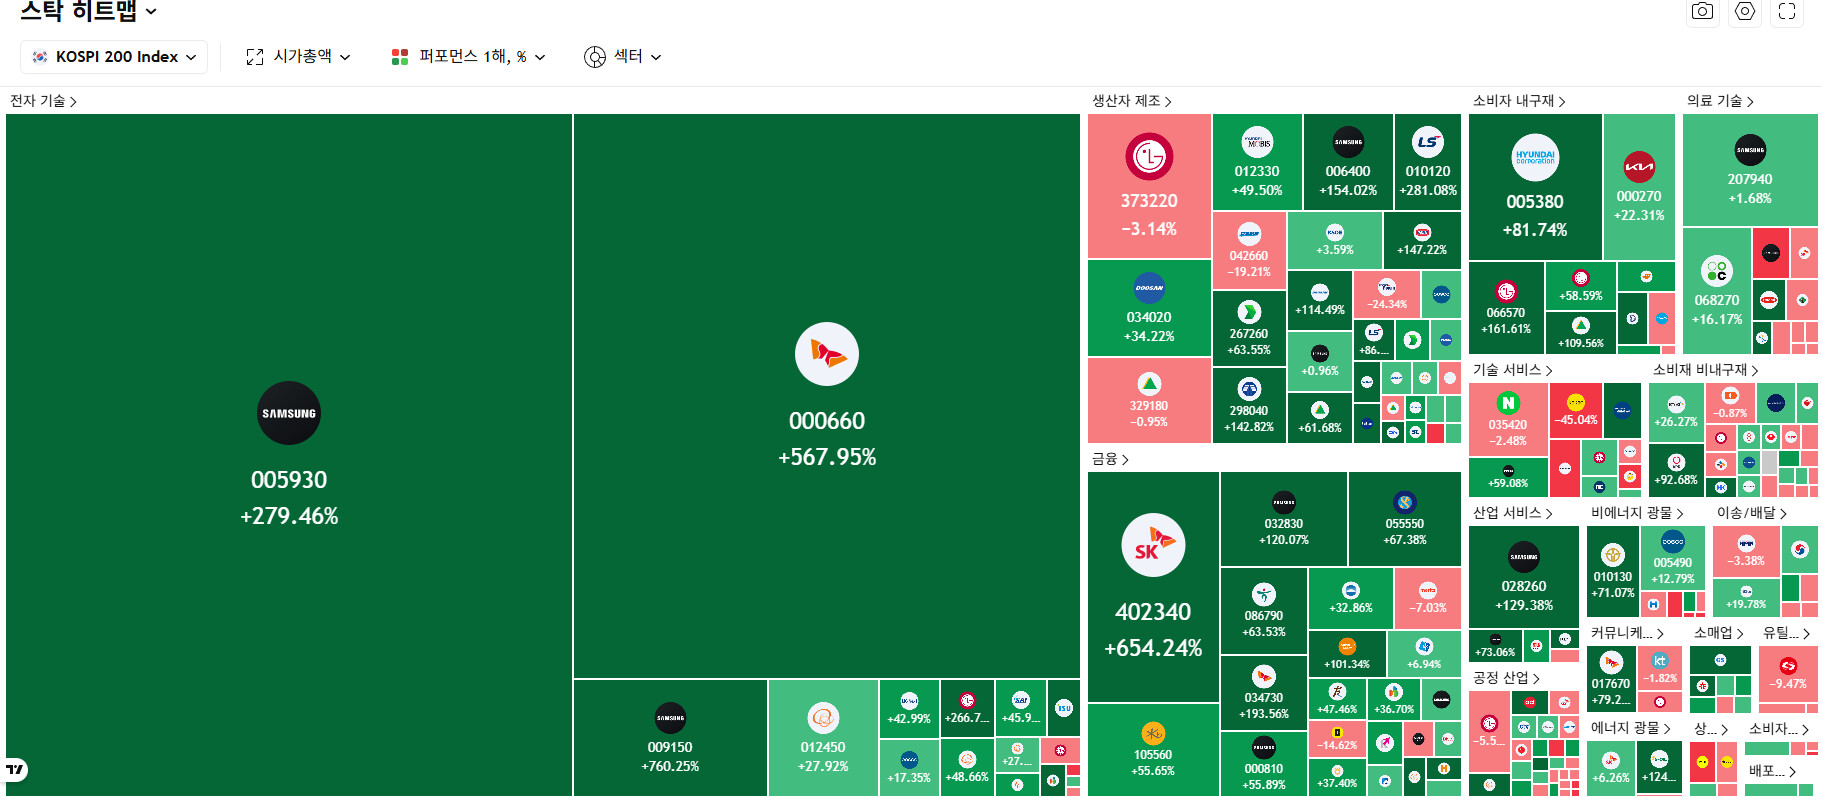Open the 에너지 광물 sector
Viewport: 1822px width, 808px height.
1631,728
